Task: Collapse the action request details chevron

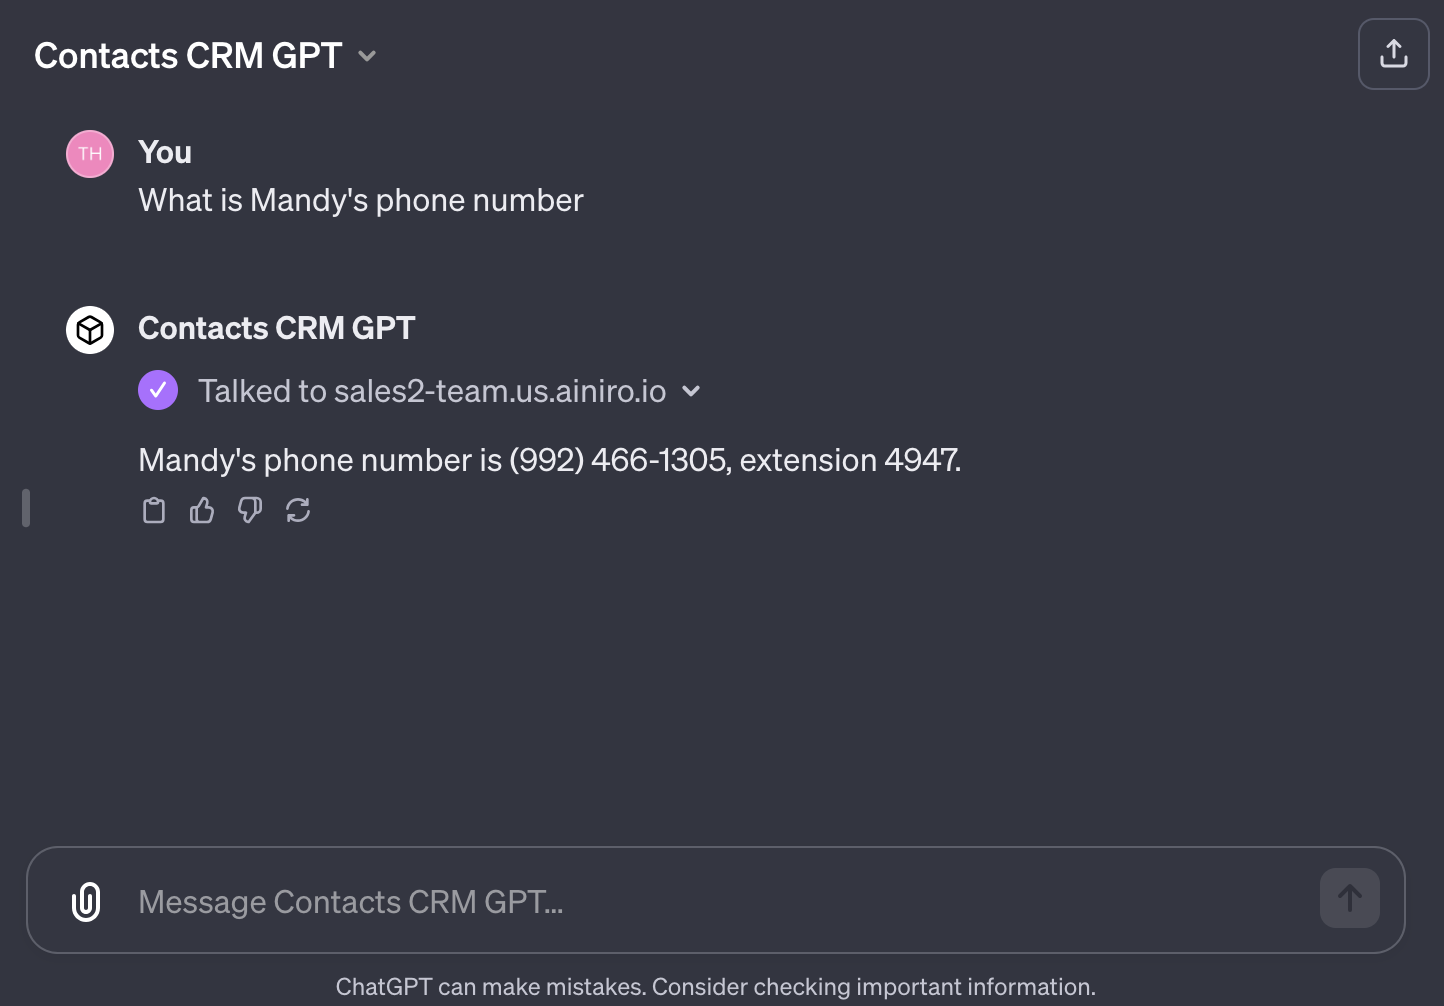Action: pos(691,392)
